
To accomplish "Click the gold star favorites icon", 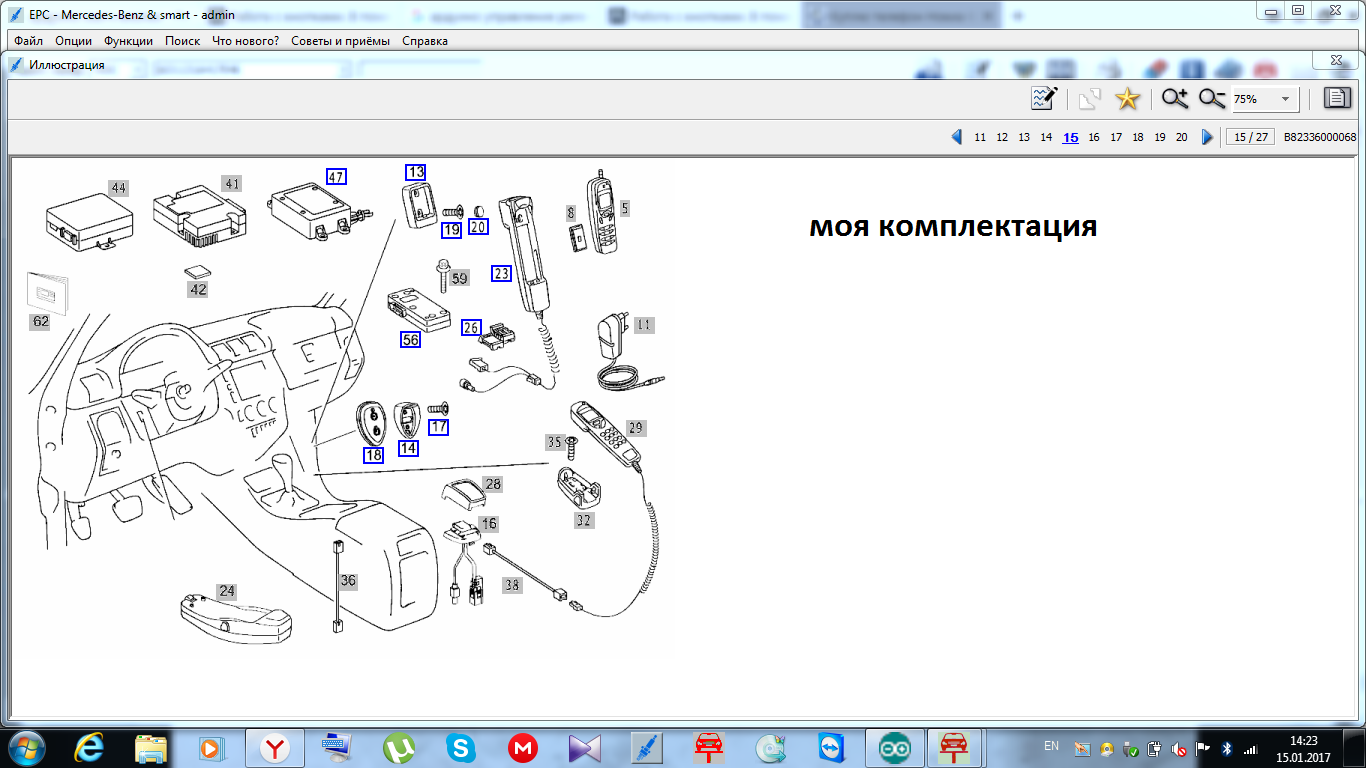I will point(1127,98).
